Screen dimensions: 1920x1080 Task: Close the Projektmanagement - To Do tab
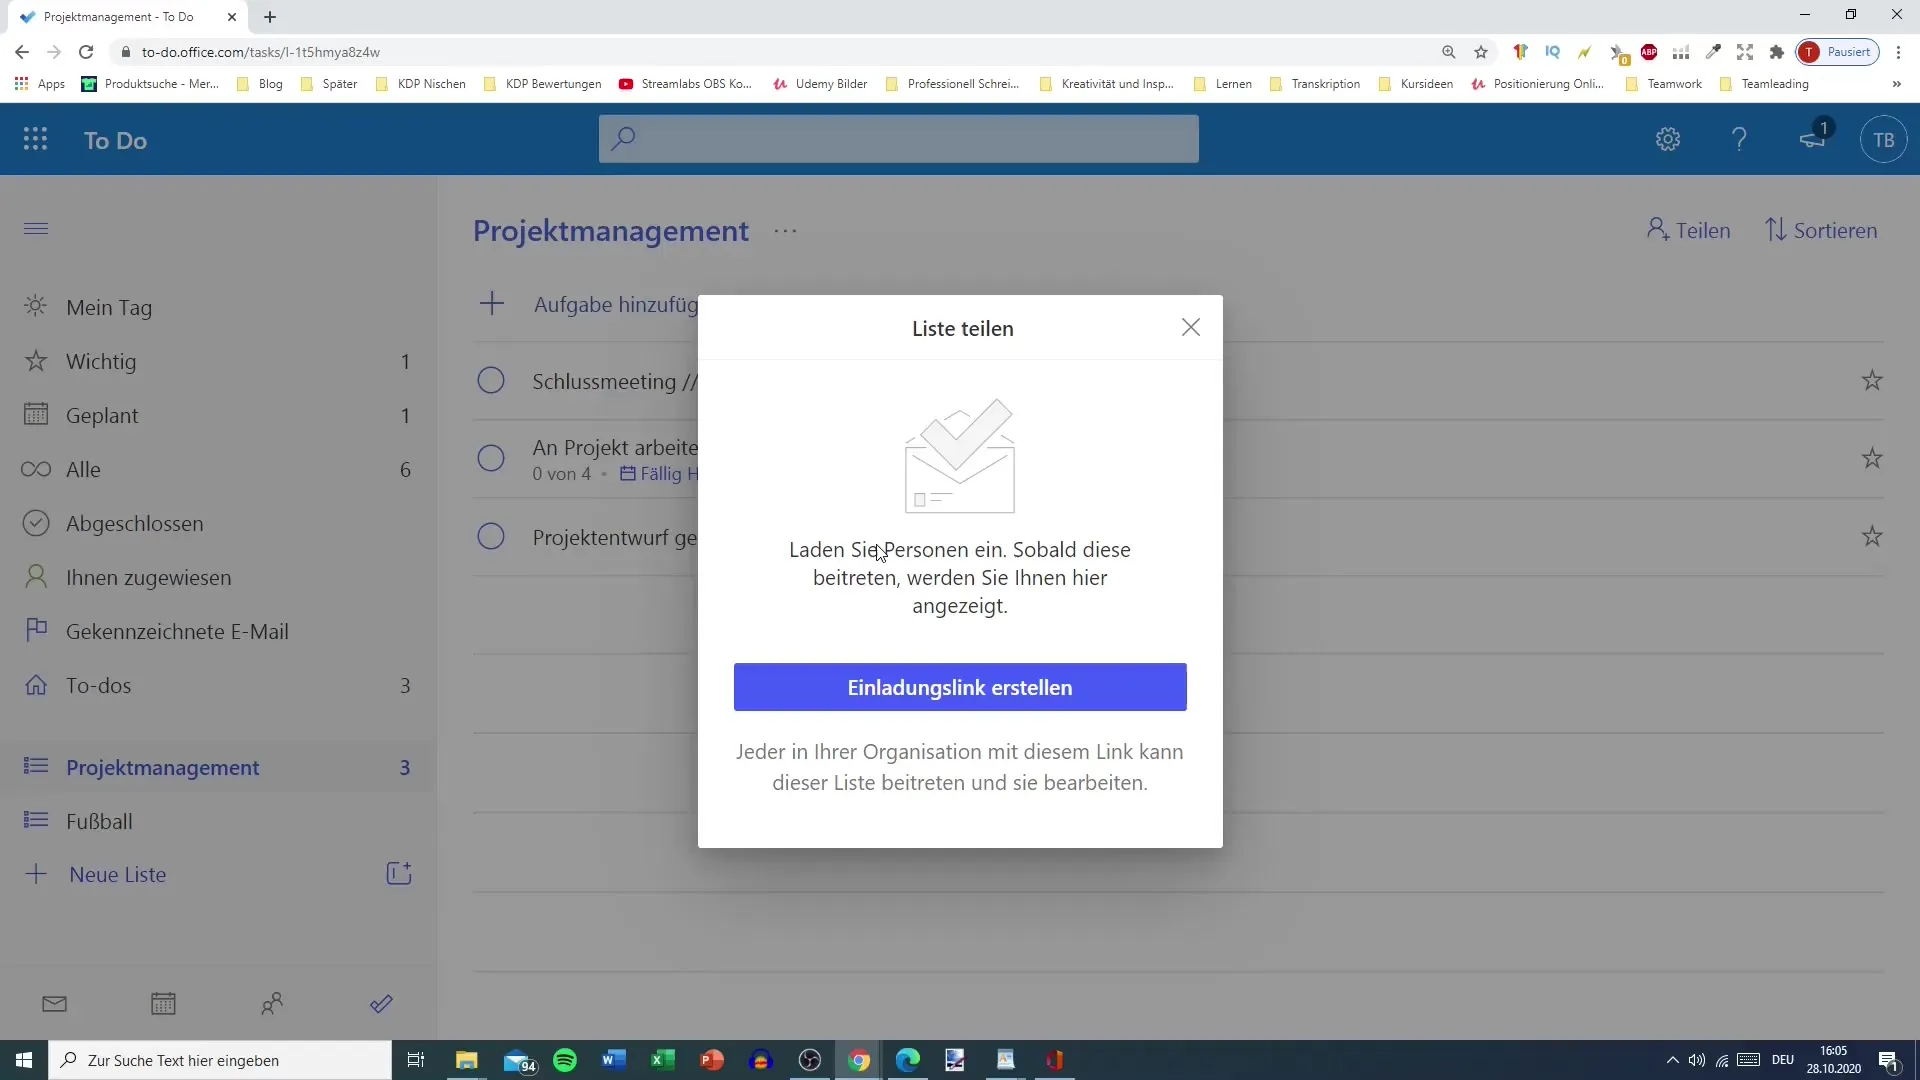coord(232,17)
